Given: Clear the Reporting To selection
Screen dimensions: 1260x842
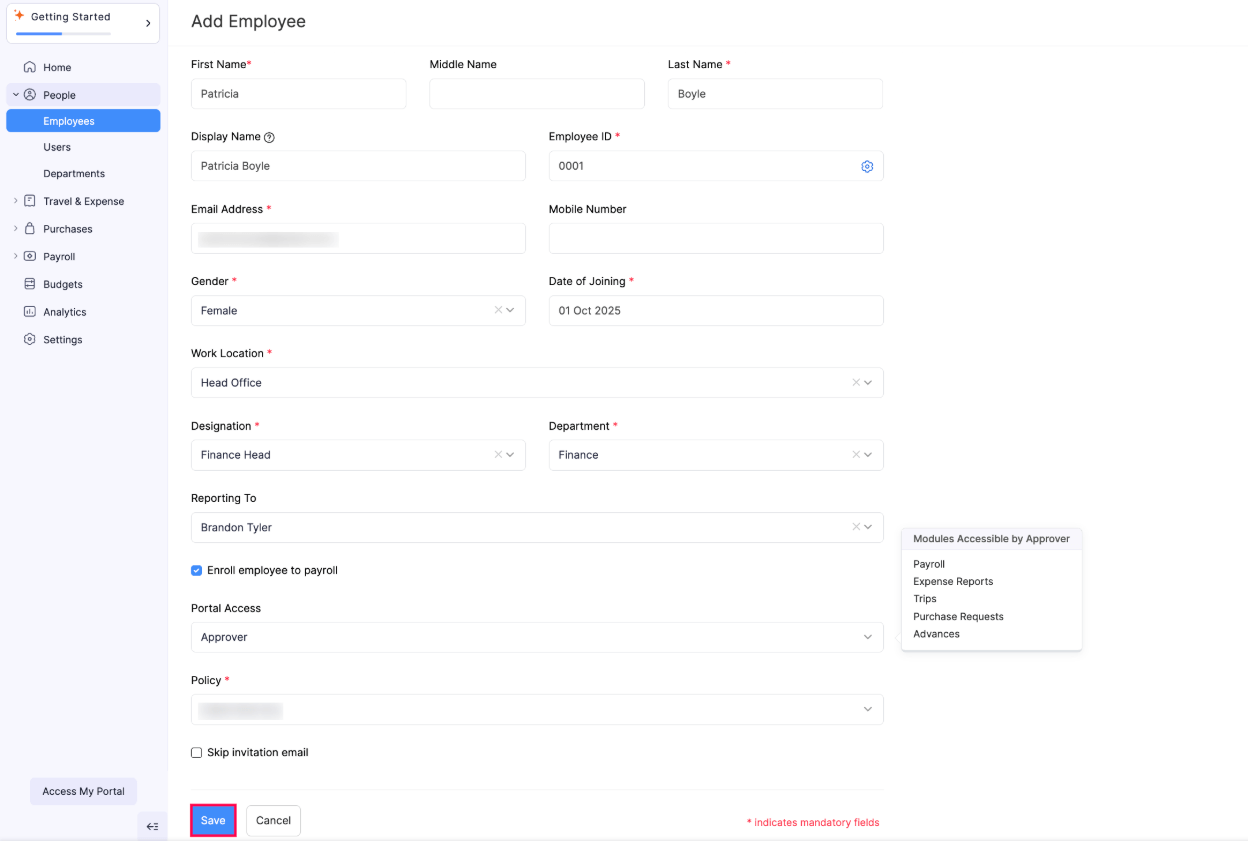Looking at the screenshot, I should coord(856,527).
